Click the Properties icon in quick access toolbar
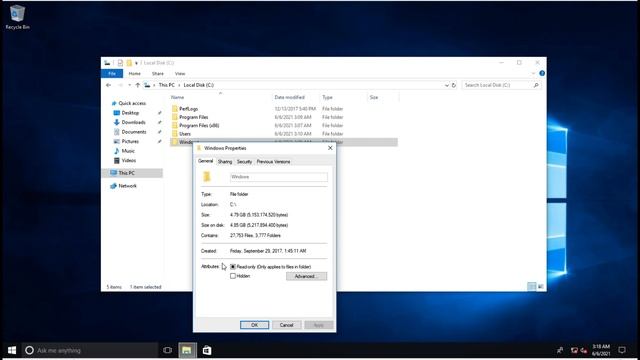Viewport: 640px width, 360px height. tap(120, 63)
